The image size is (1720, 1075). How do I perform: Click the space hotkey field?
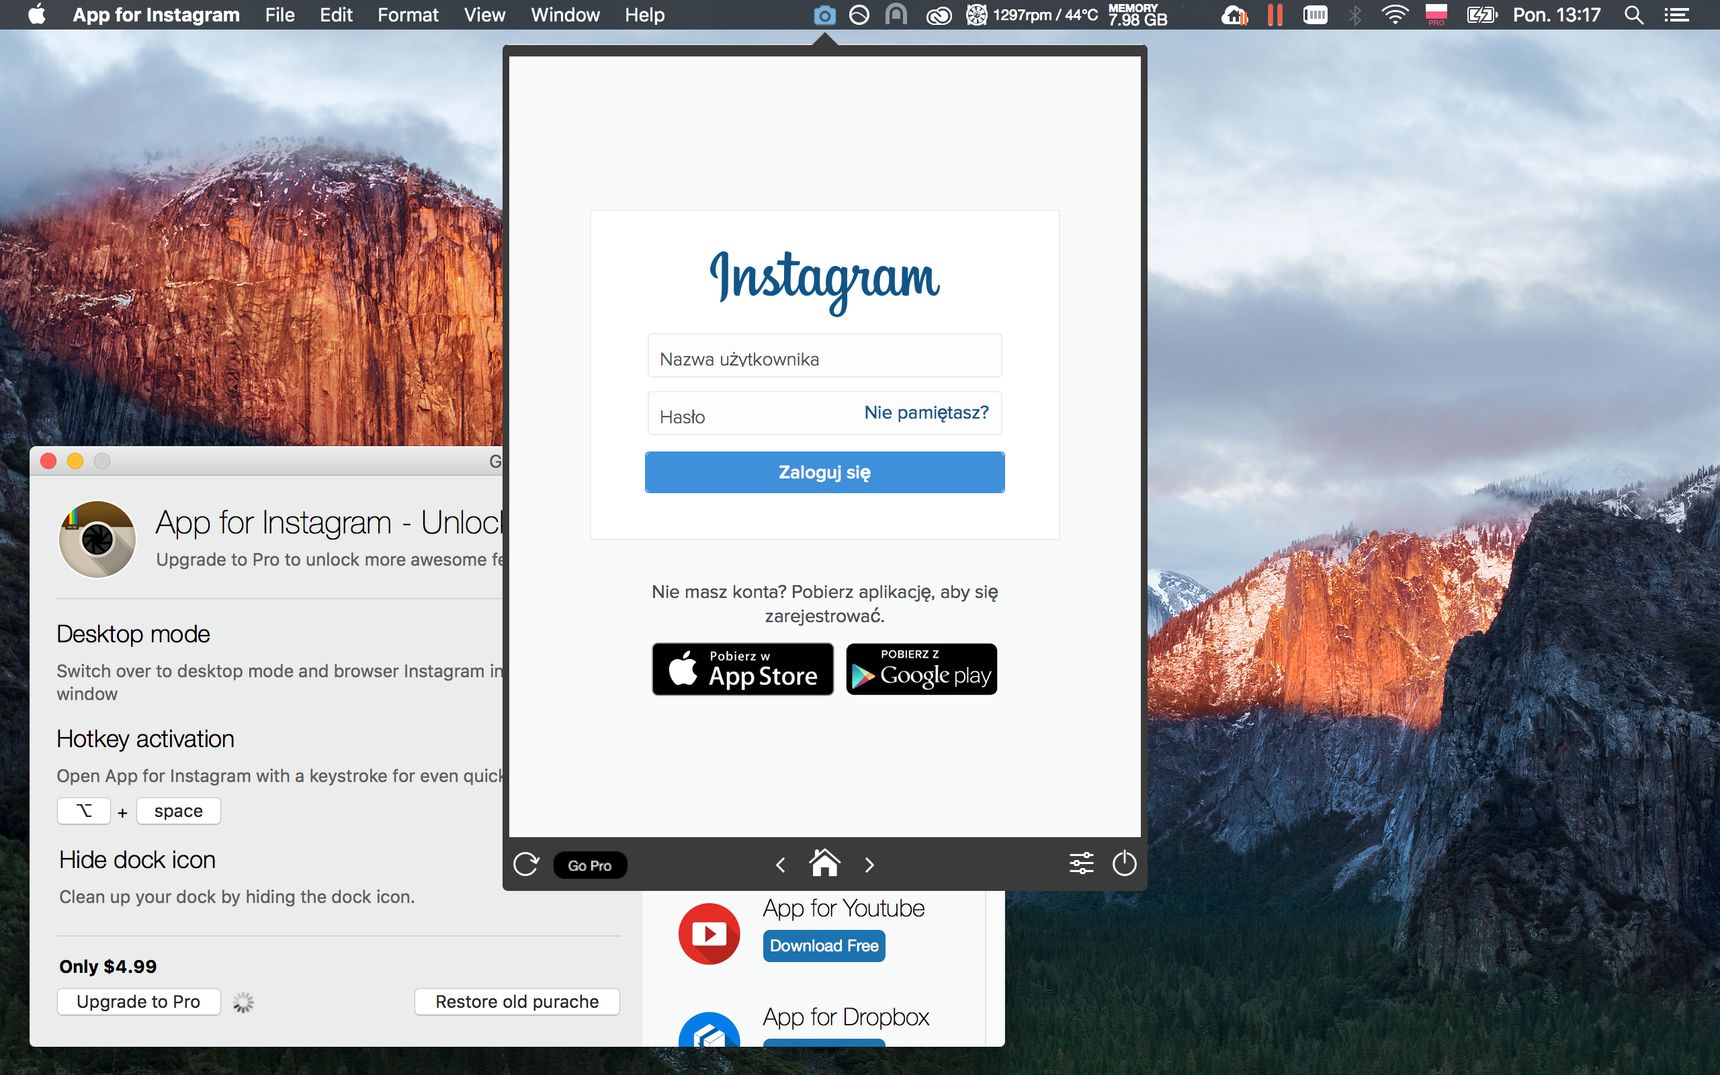pyautogui.click(x=178, y=810)
